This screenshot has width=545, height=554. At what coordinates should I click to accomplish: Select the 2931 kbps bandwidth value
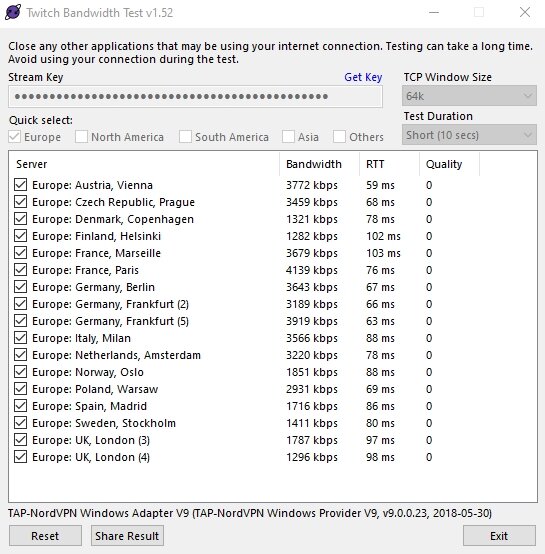click(x=312, y=389)
